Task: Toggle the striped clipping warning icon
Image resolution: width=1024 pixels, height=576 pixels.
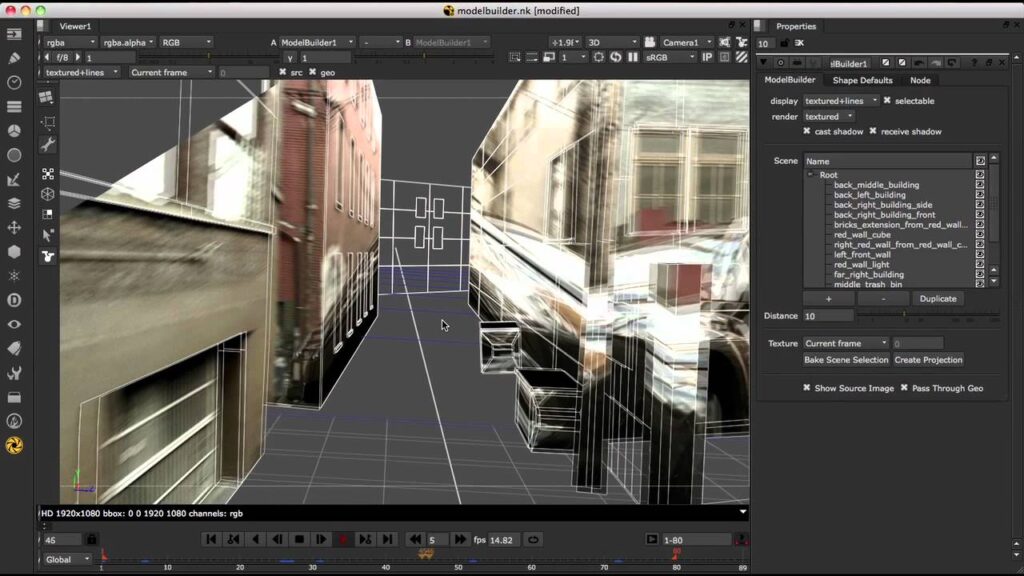Action: click(x=742, y=57)
